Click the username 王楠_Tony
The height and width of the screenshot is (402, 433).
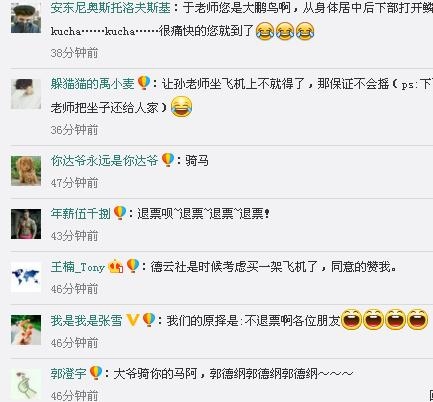tap(78, 267)
